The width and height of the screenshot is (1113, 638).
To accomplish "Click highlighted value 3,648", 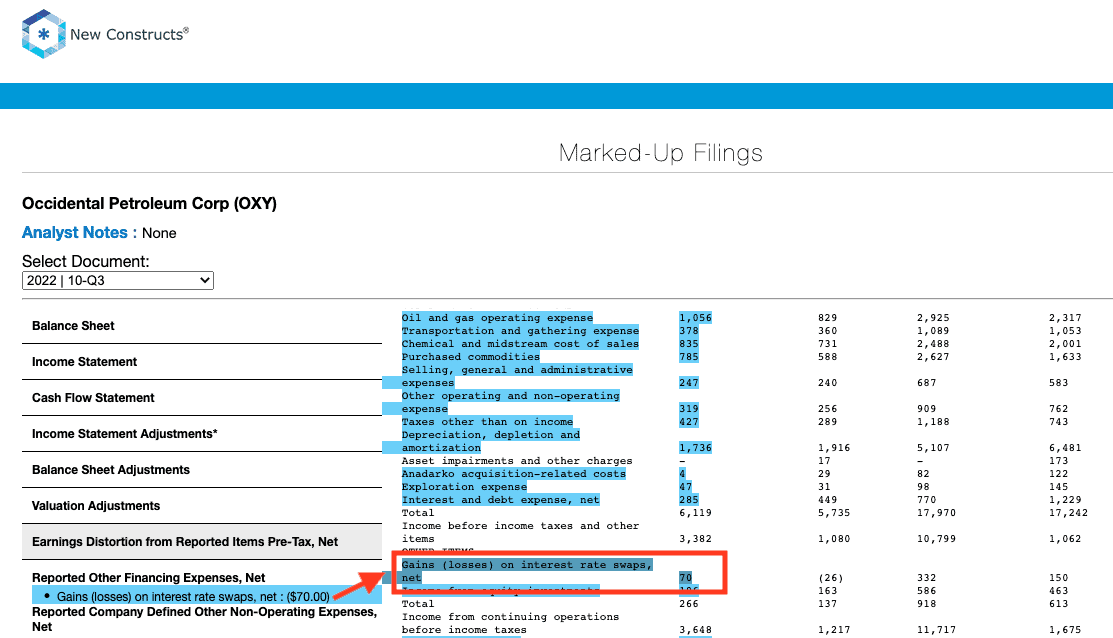I will (695, 629).
